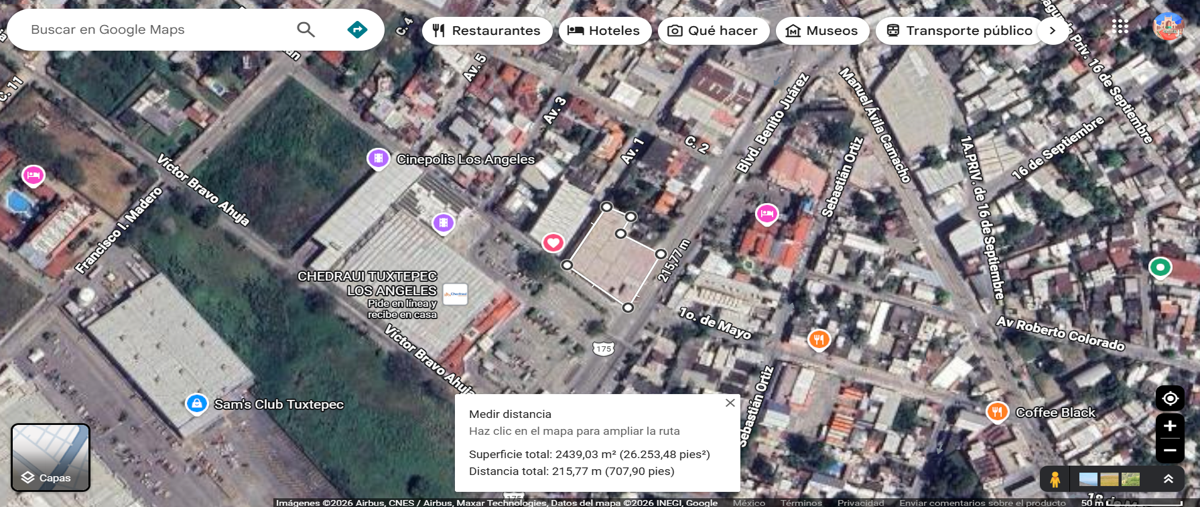Expand more category chips with the arrow
Image resolution: width=1200 pixels, height=507 pixels.
coord(1051,31)
